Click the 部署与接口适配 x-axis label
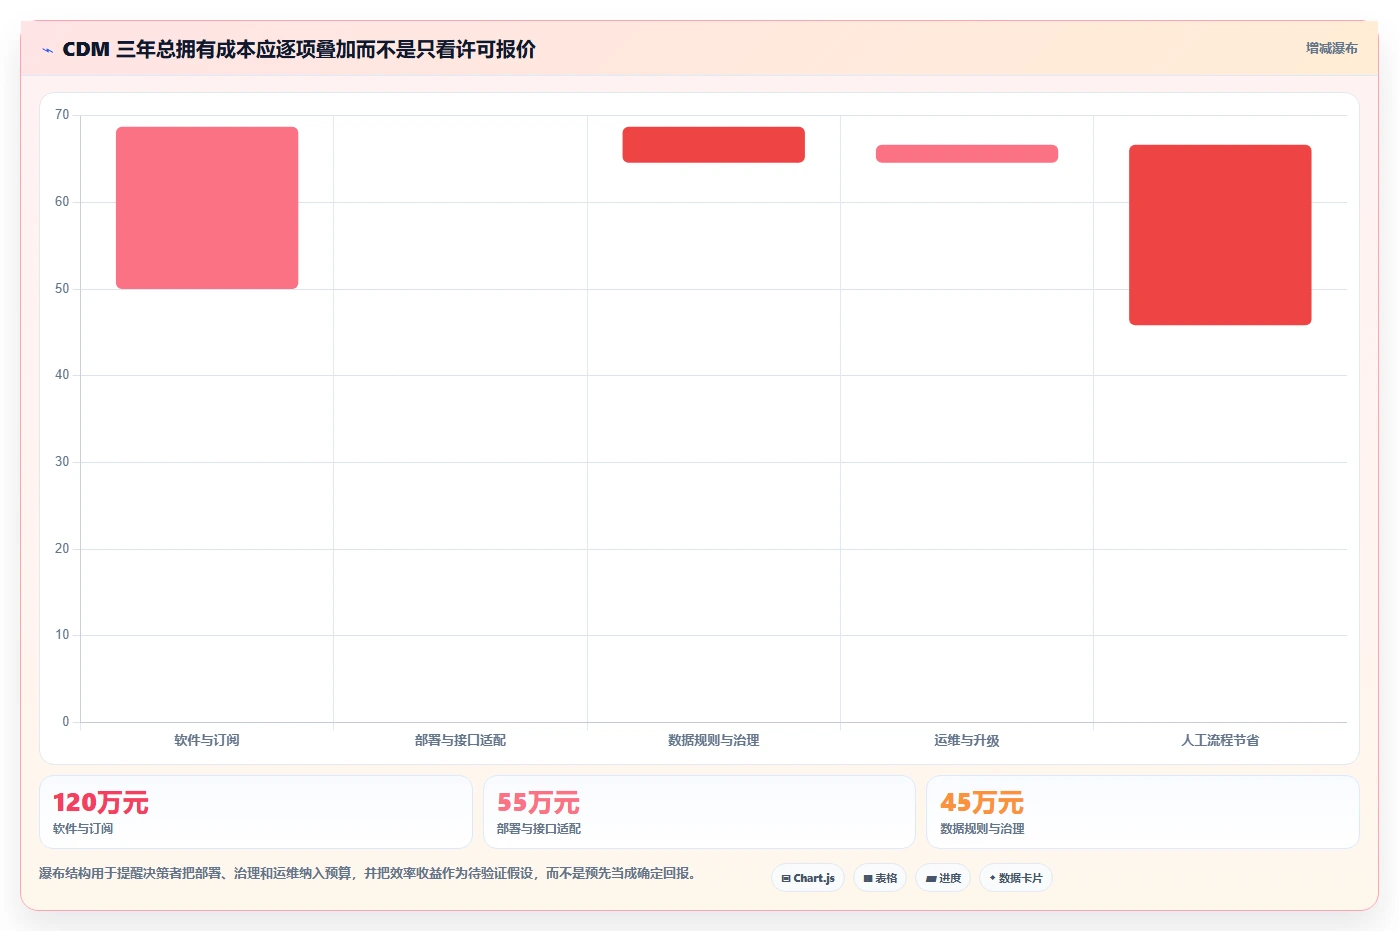The image size is (1399, 931). pos(460,740)
